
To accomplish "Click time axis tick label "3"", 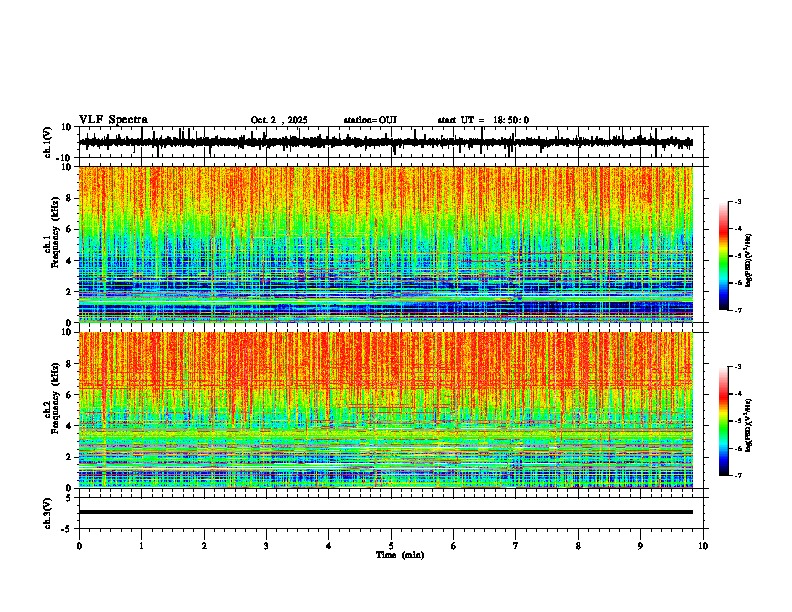I will point(266,546).
